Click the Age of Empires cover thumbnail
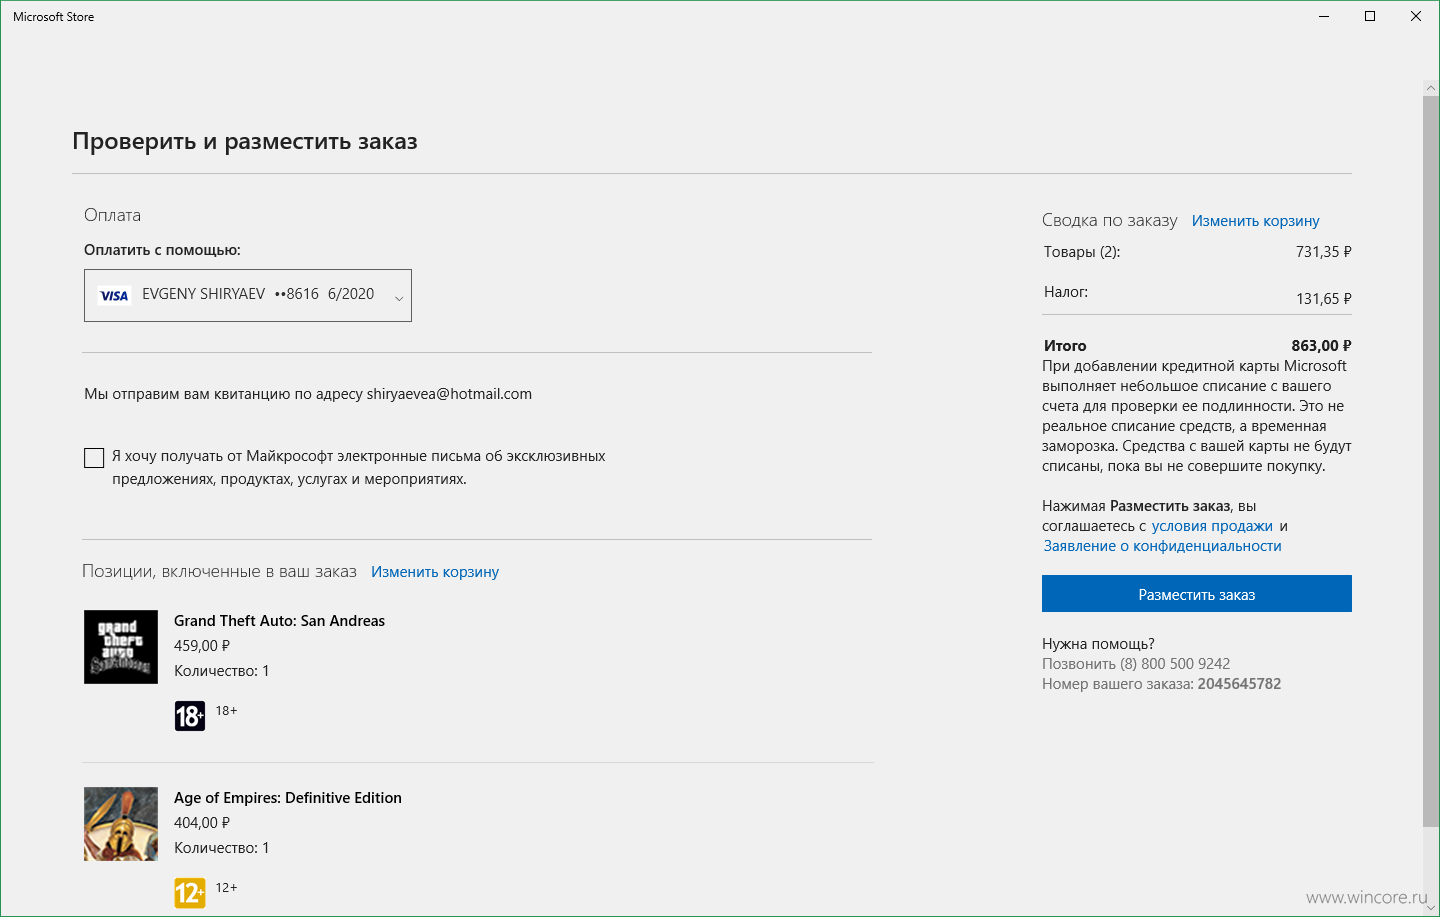 pos(121,824)
